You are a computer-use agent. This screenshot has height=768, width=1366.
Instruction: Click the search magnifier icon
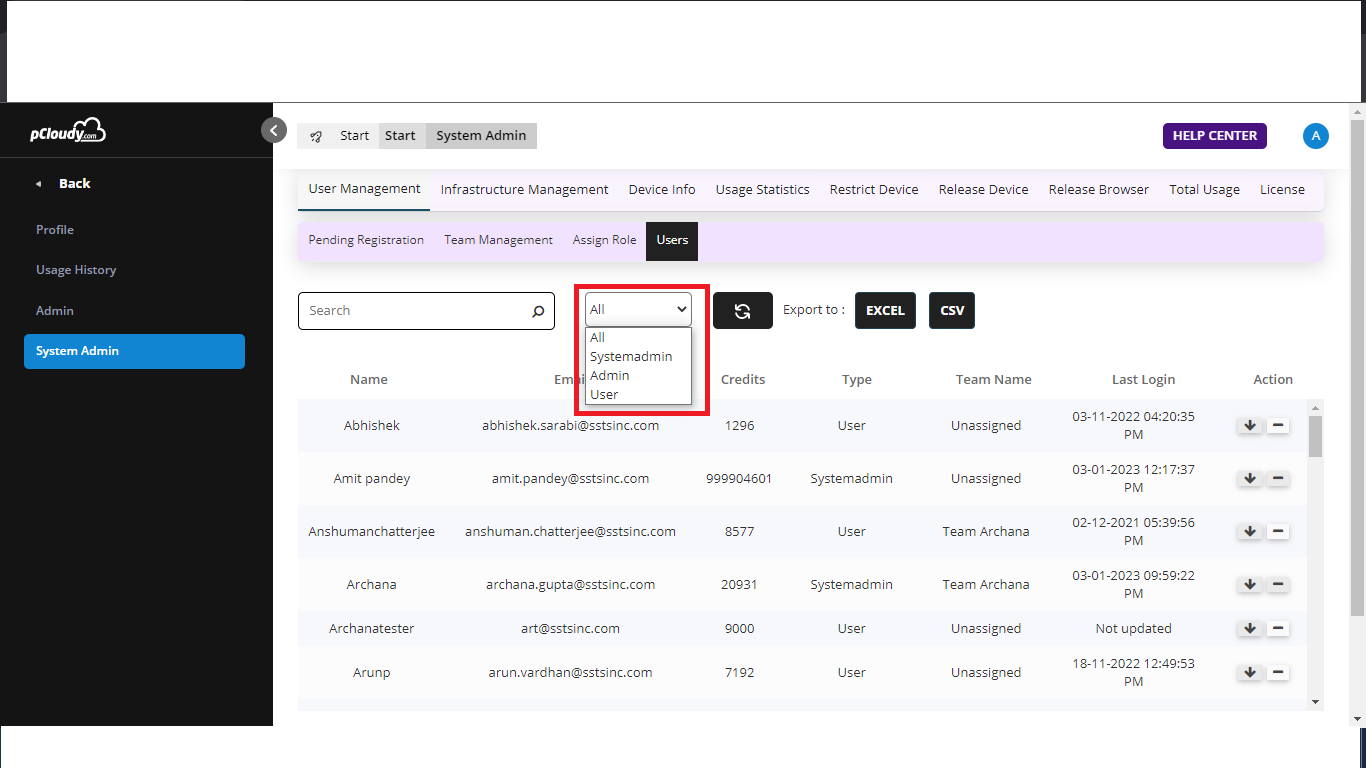[538, 311]
